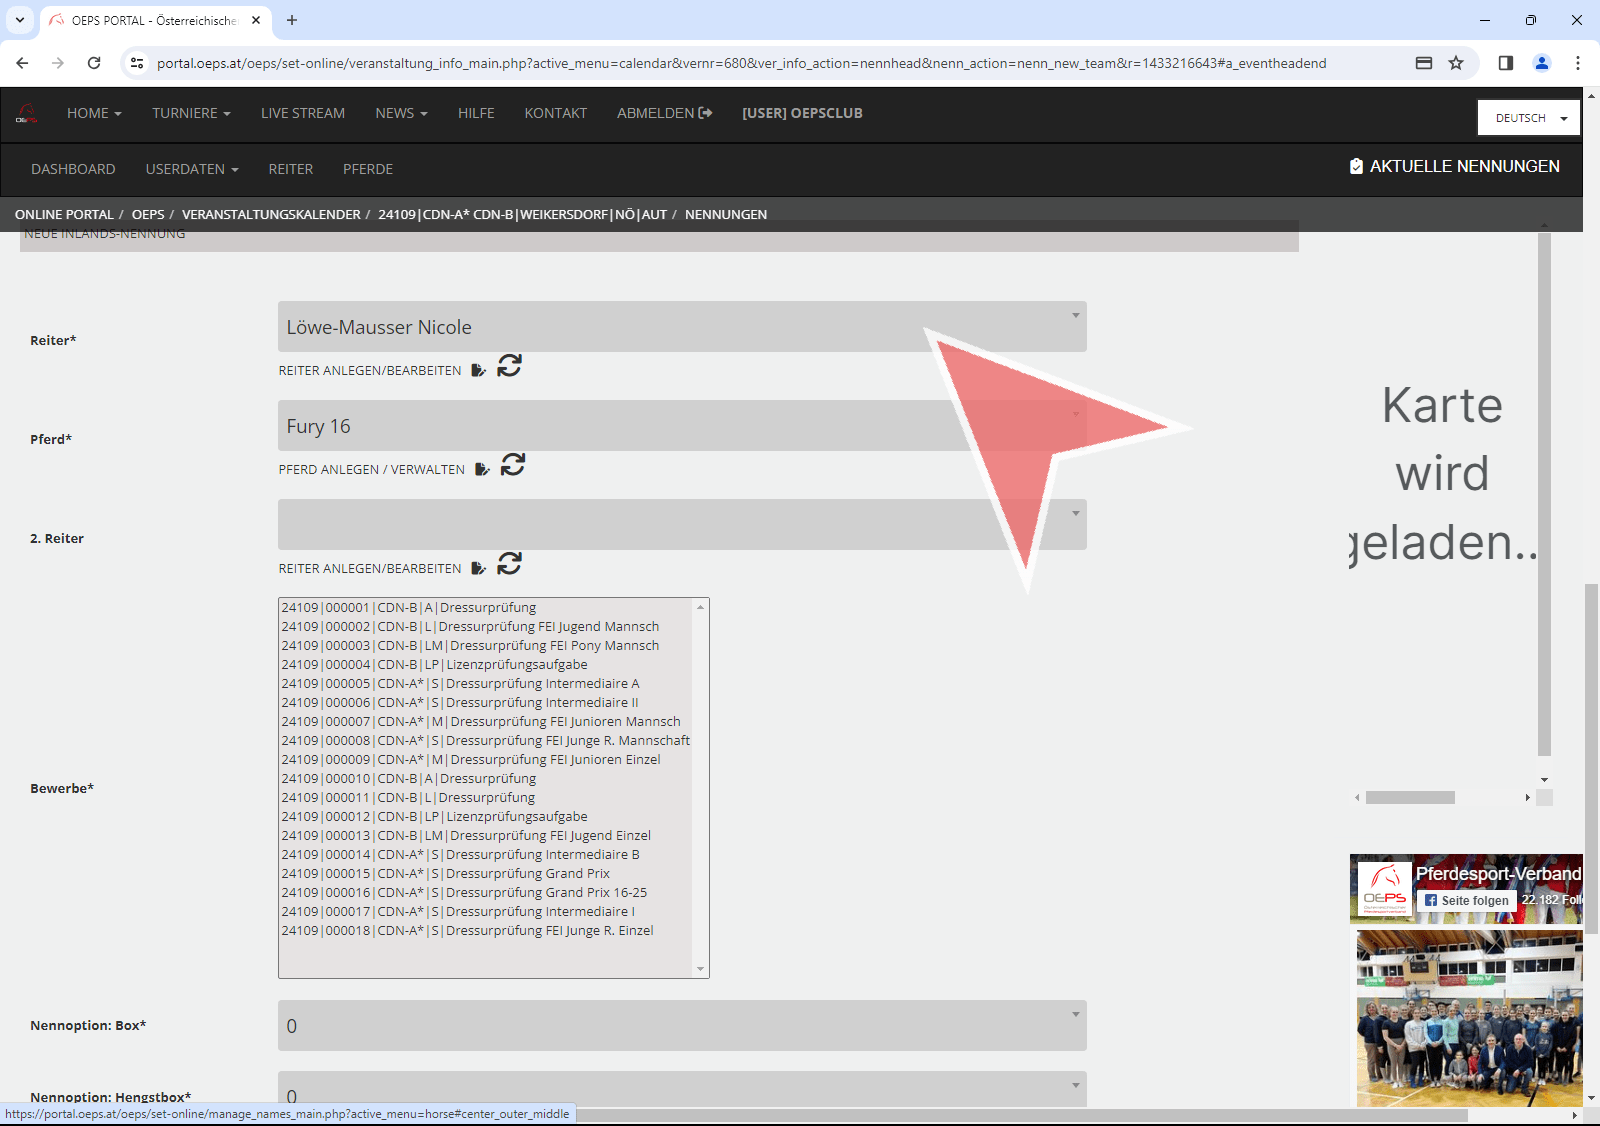Open the Pferd dropdown showing Fury 16

point(681,426)
